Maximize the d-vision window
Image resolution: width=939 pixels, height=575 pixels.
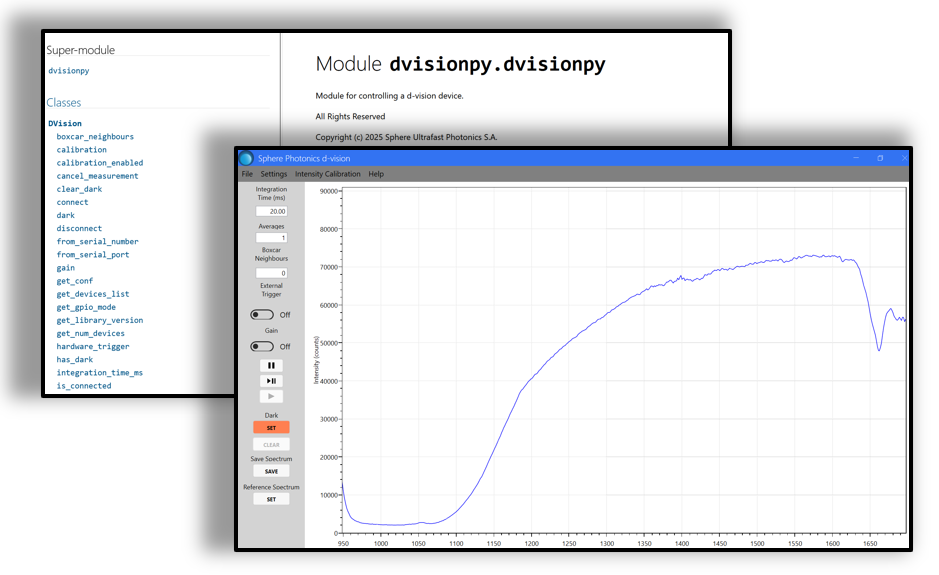coord(880,158)
